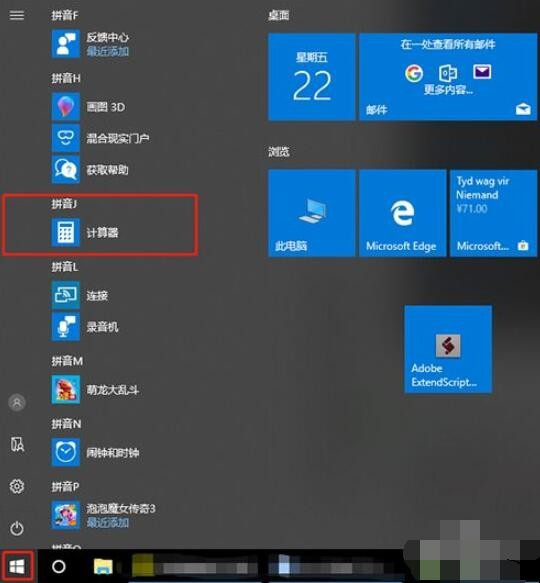The height and width of the screenshot is (583, 540).
Task: Launch the Microsoft Edge tile
Action: point(402,213)
